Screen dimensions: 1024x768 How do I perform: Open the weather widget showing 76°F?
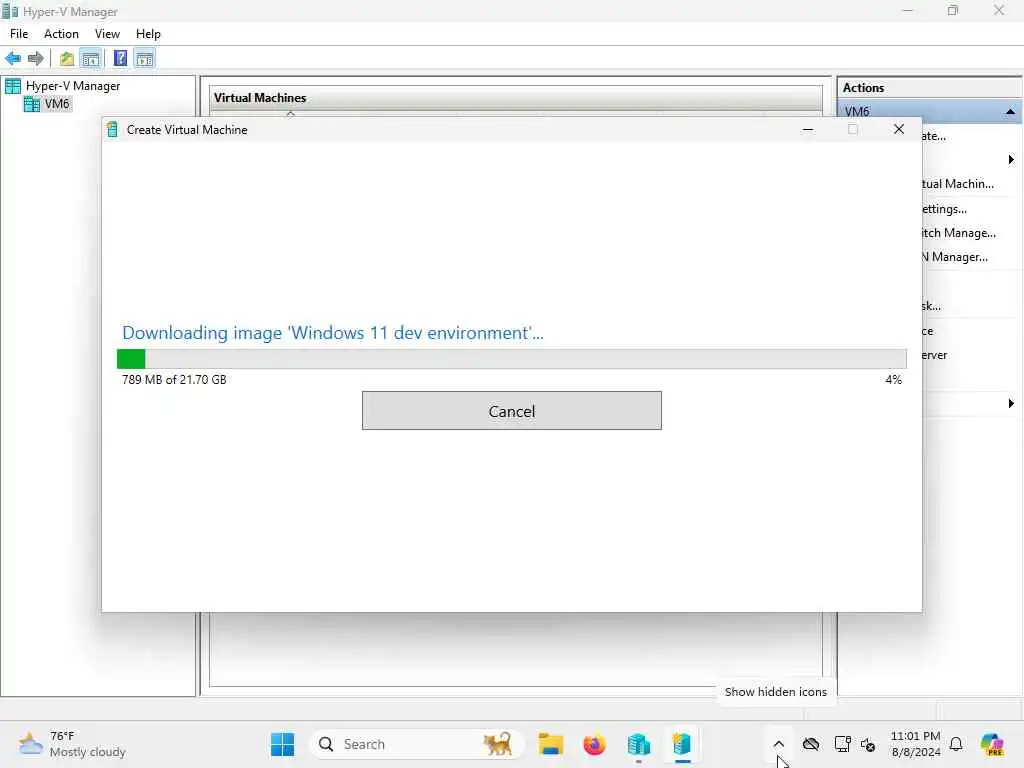[x=72, y=744]
